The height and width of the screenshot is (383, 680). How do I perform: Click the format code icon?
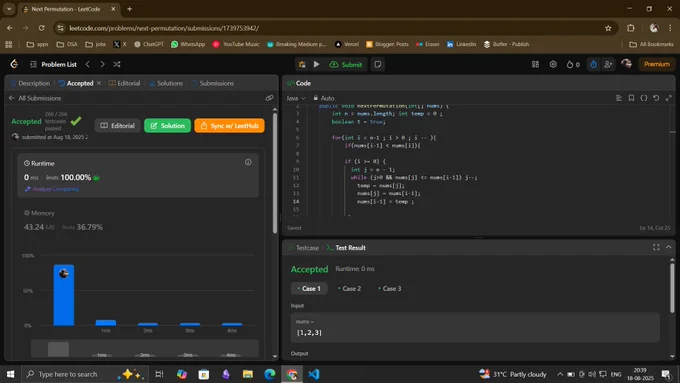point(619,98)
